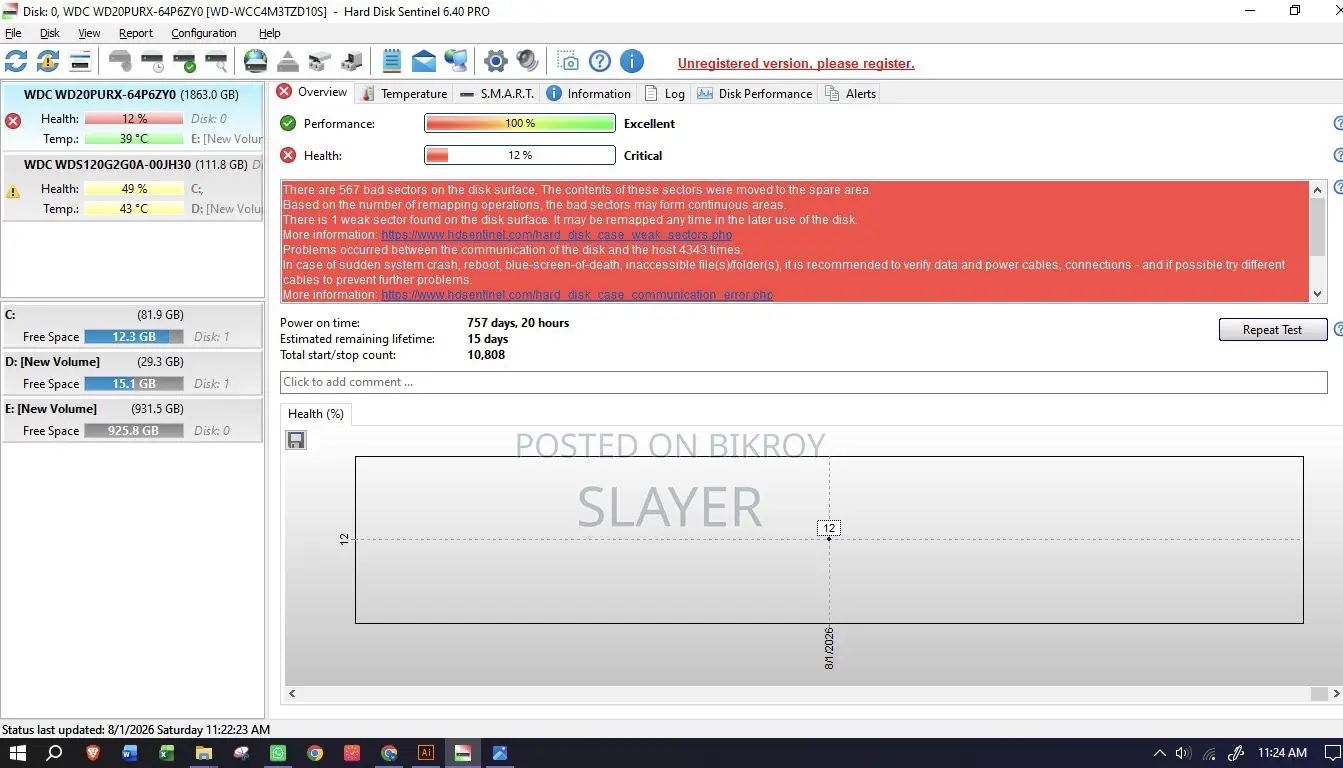Open the File menu
The width and height of the screenshot is (1343, 768).
[13, 33]
